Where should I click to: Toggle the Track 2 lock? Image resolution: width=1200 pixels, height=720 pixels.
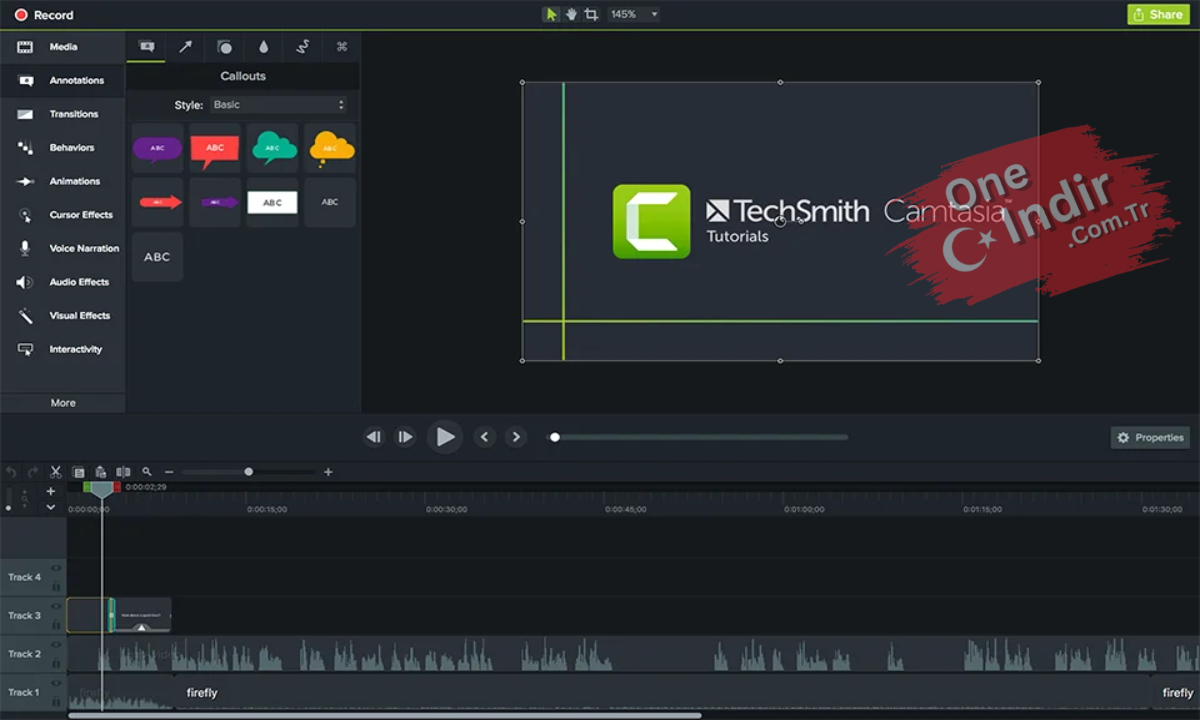(x=56, y=664)
